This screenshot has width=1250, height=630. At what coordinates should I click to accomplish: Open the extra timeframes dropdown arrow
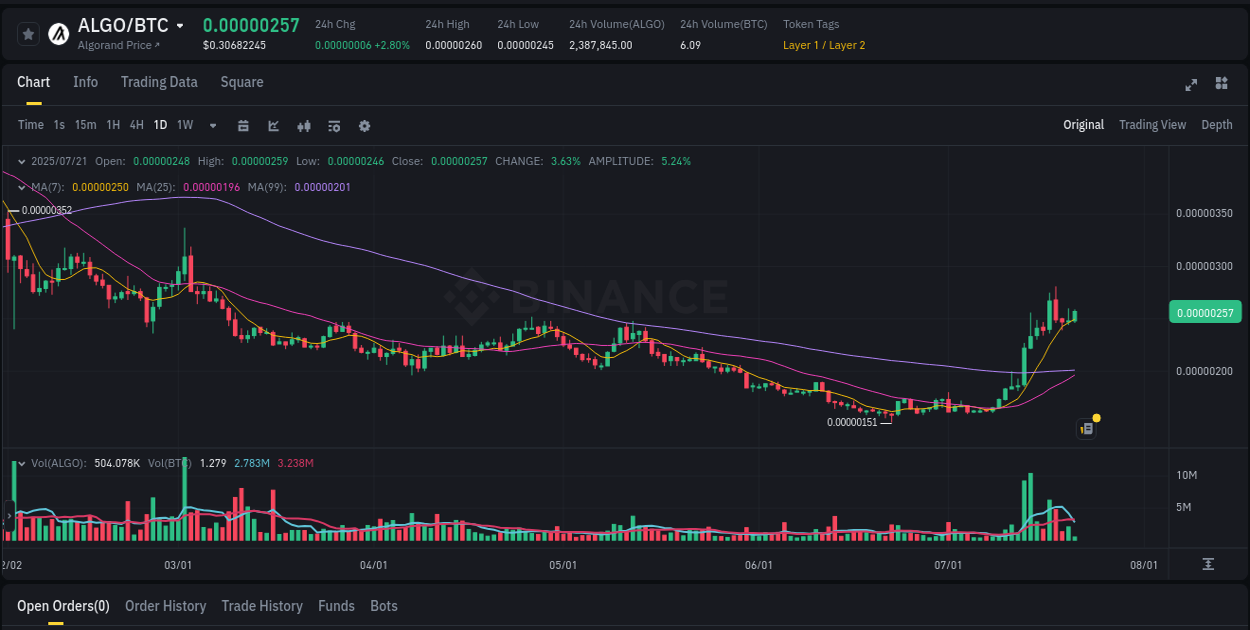pos(212,125)
